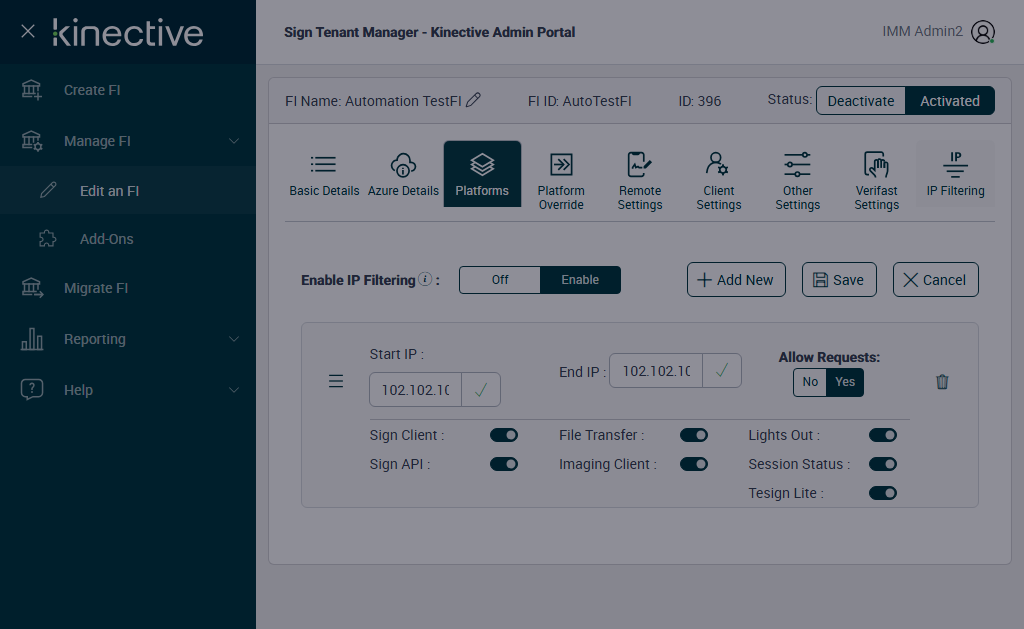This screenshot has width=1024, height=629.
Task: Toggle the Lights Out switch
Action: pos(883,435)
